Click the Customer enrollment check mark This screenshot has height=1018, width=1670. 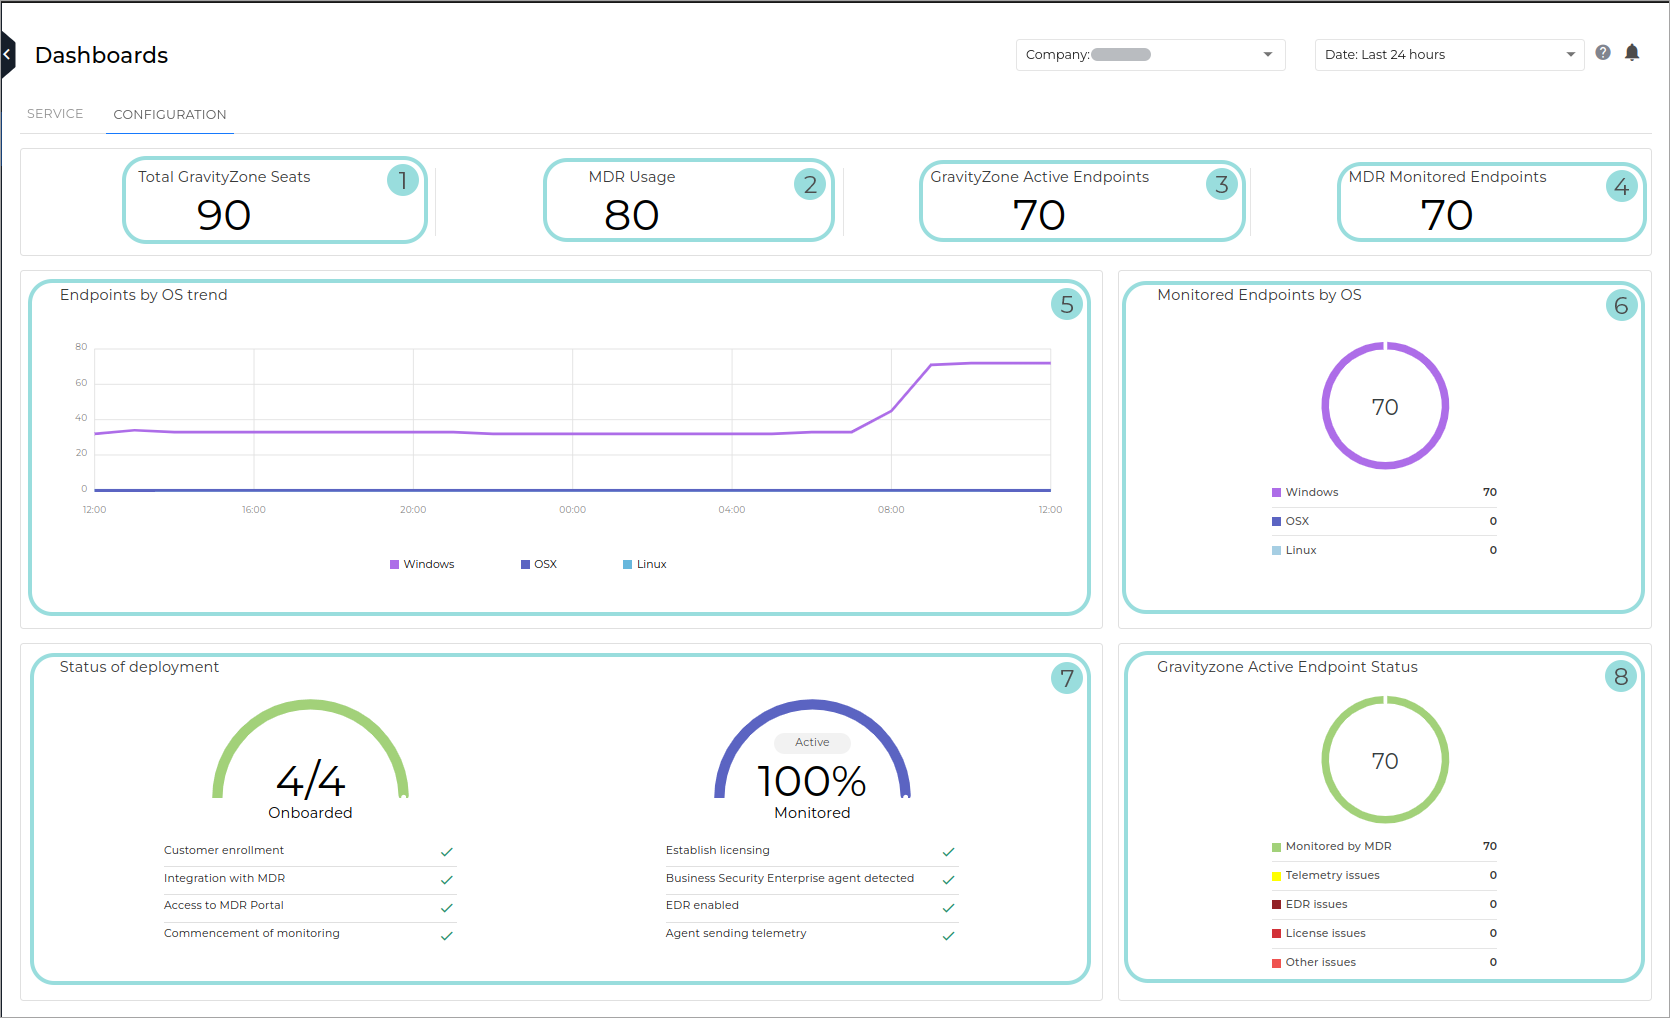[447, 852]
